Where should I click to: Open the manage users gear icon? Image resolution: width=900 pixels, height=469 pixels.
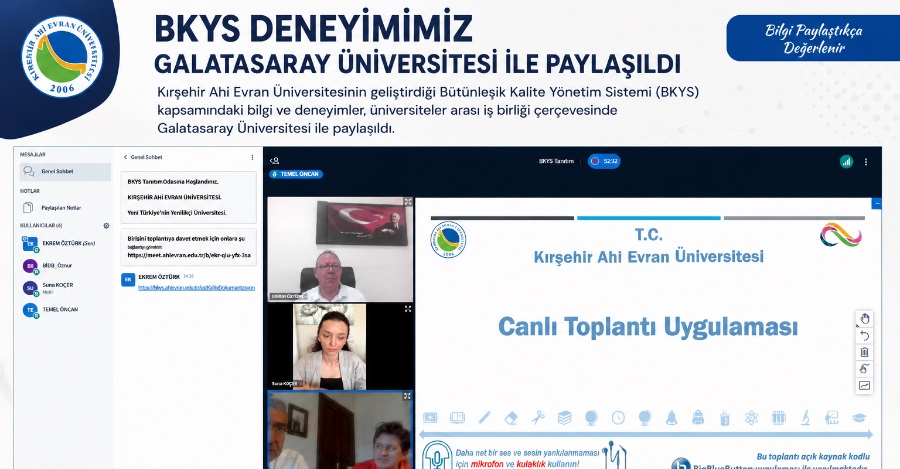[x=106, y=226]
